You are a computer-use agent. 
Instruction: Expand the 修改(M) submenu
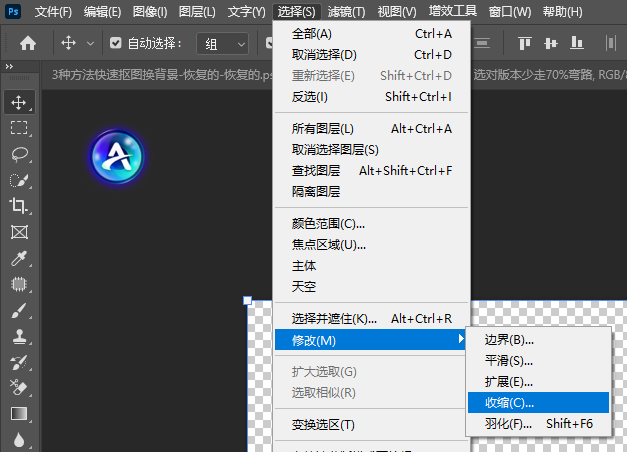(371, 340)
